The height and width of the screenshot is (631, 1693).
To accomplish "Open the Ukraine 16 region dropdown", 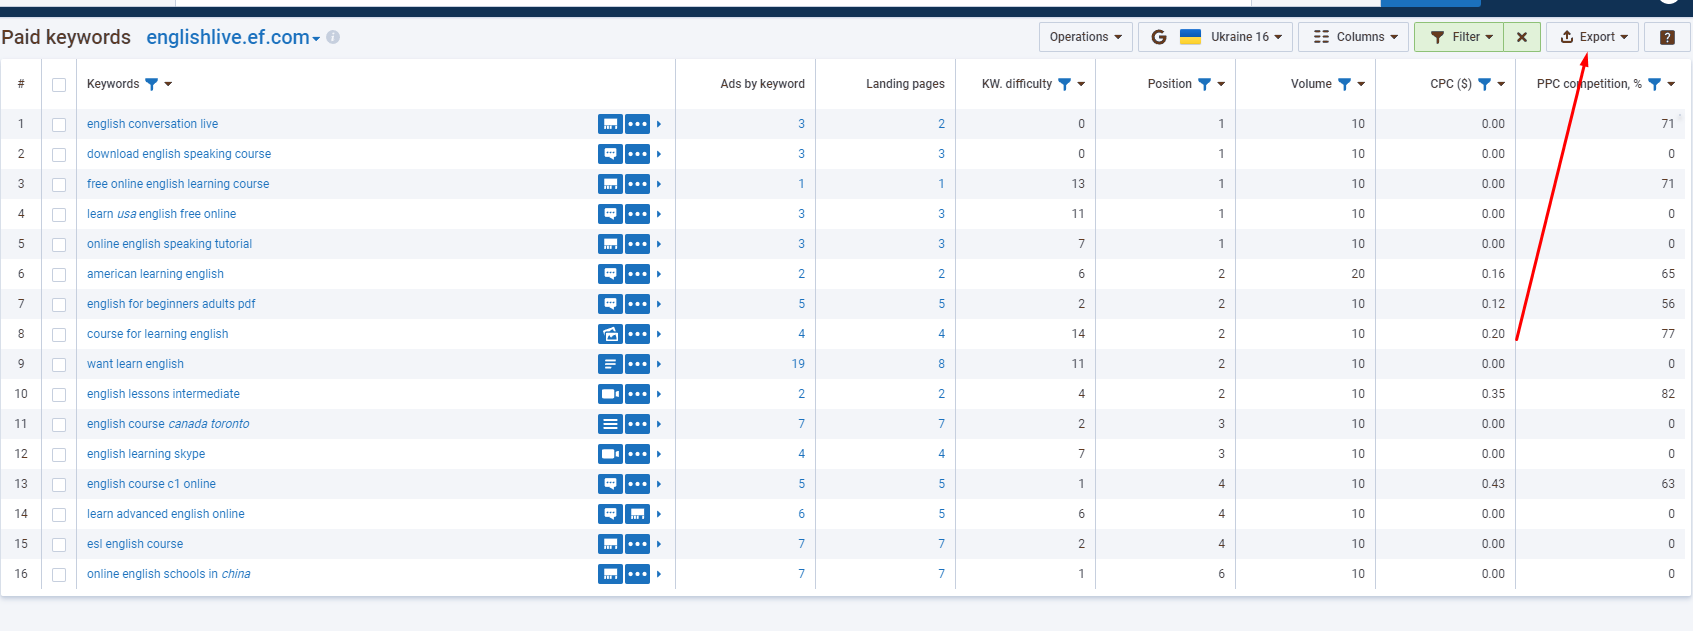I will click(x=1216, y=37).
